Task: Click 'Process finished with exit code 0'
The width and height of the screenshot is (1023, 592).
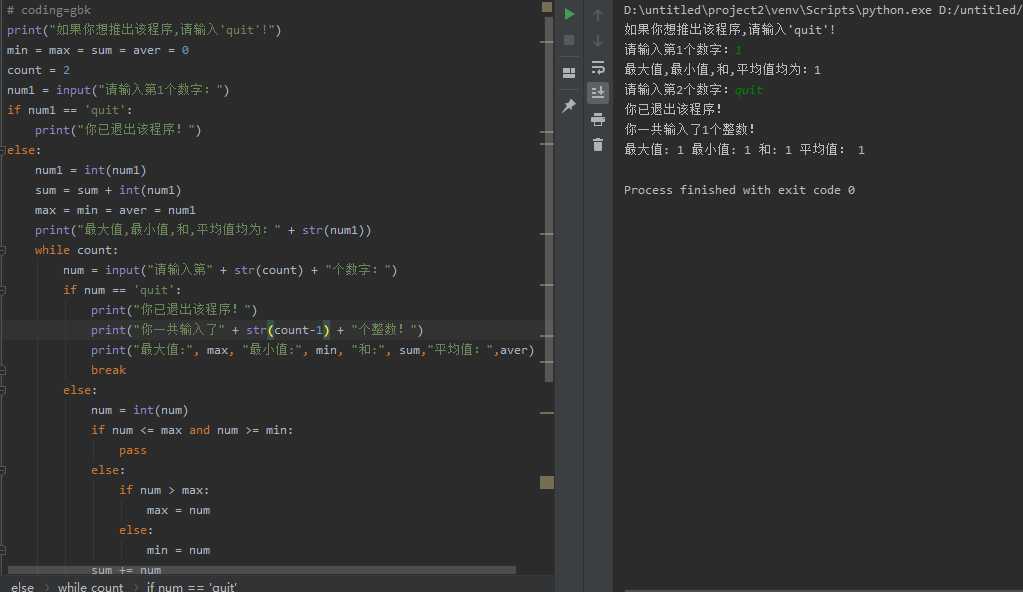Action: [x=739, y=190]
